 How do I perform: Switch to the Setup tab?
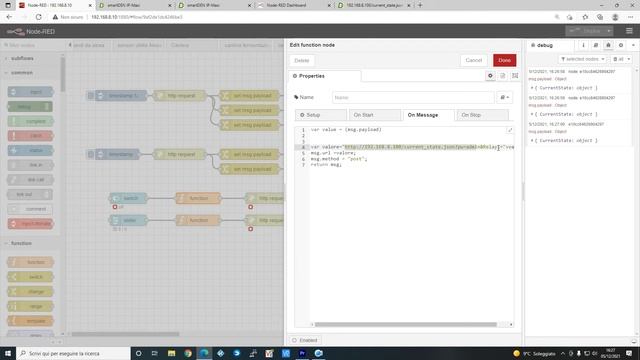(x=321, y=115)
